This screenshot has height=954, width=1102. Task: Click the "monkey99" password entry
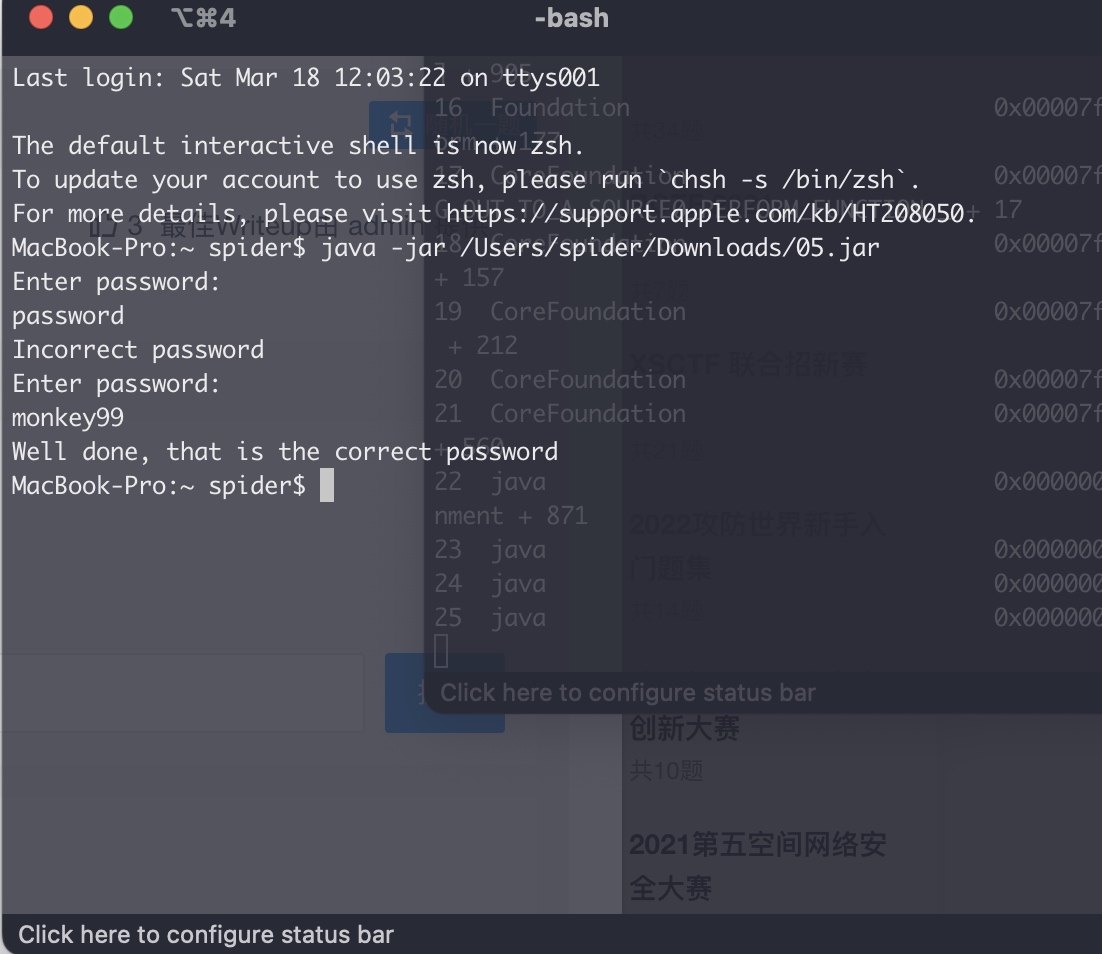click(x=68, y=417)
